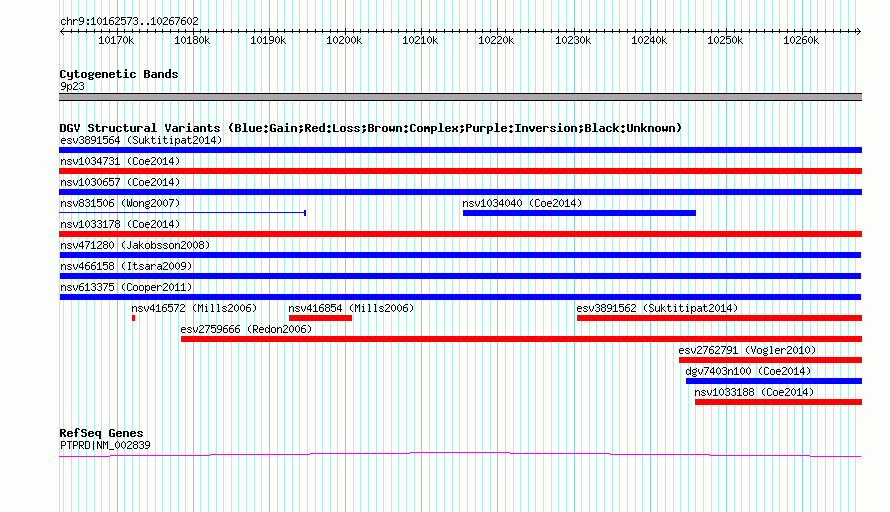Open the nsv416854 (Mills2006) label
890x512 pixels.
click(351, 308)
